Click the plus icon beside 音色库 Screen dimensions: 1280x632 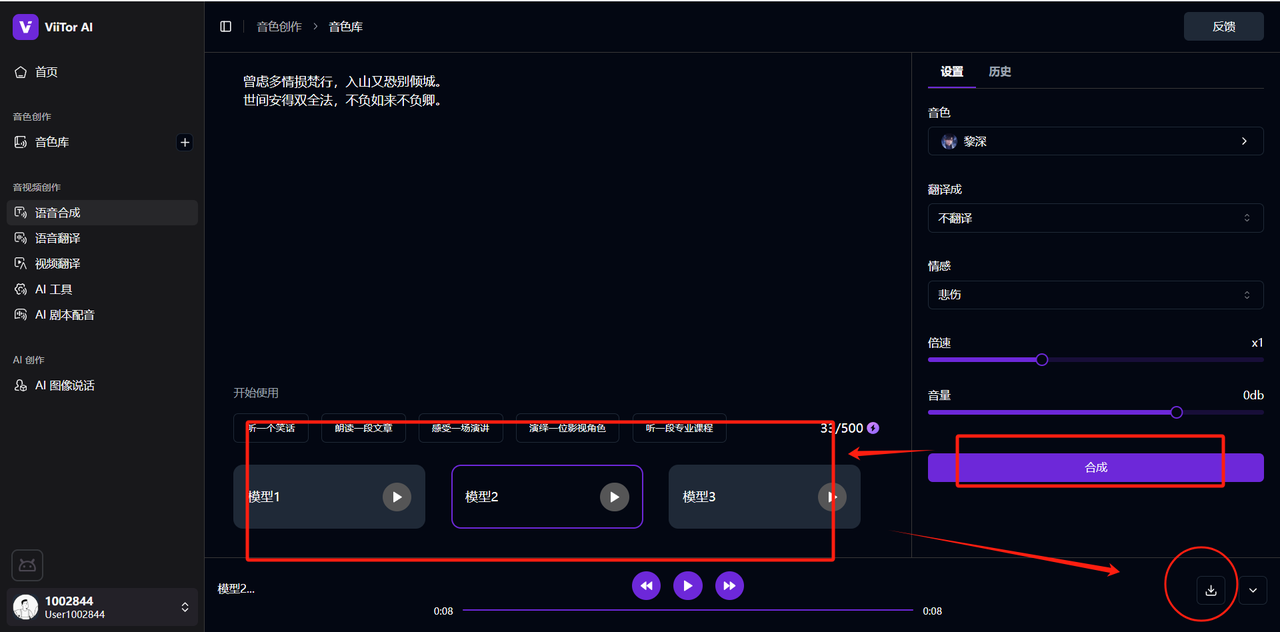pos(184,142)
